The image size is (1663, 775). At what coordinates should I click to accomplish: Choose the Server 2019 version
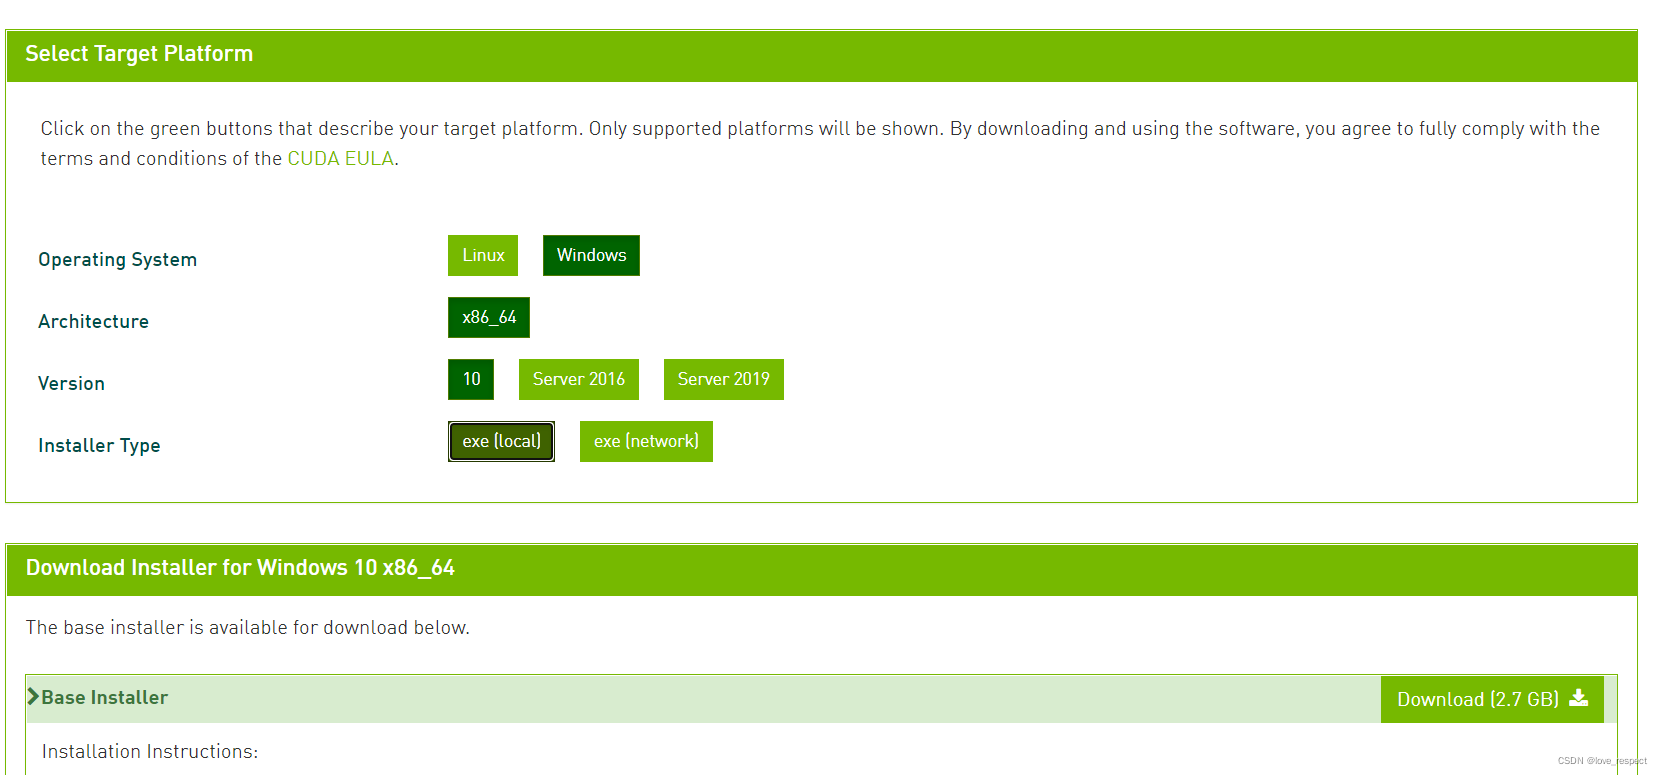pyautogui.click(x=724, y=379)
